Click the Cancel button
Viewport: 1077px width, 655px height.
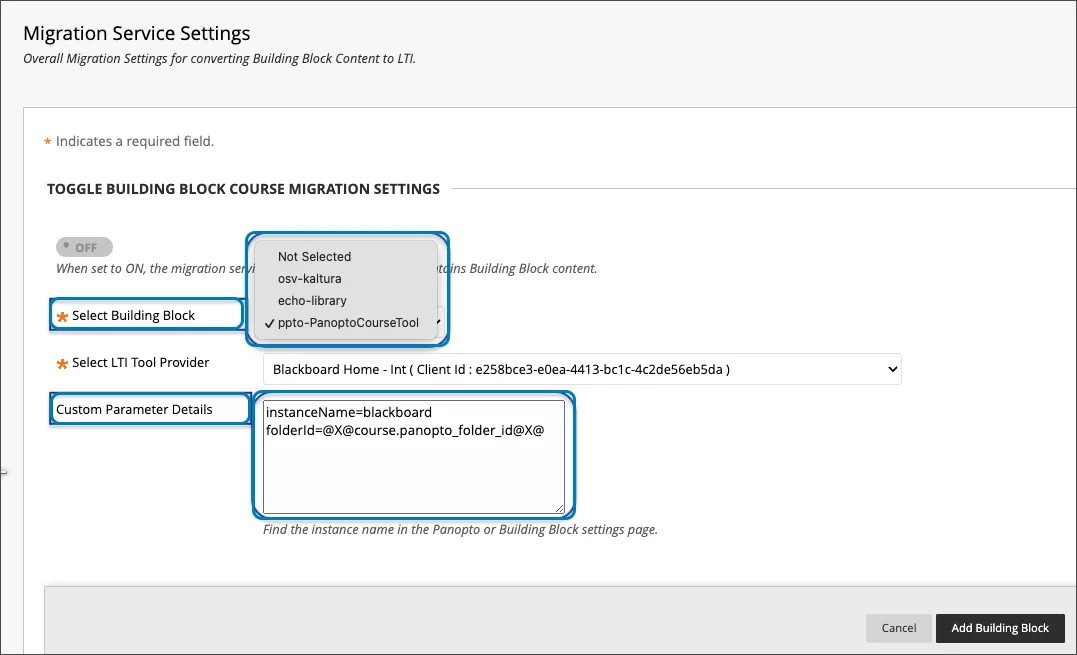point(898,628)
